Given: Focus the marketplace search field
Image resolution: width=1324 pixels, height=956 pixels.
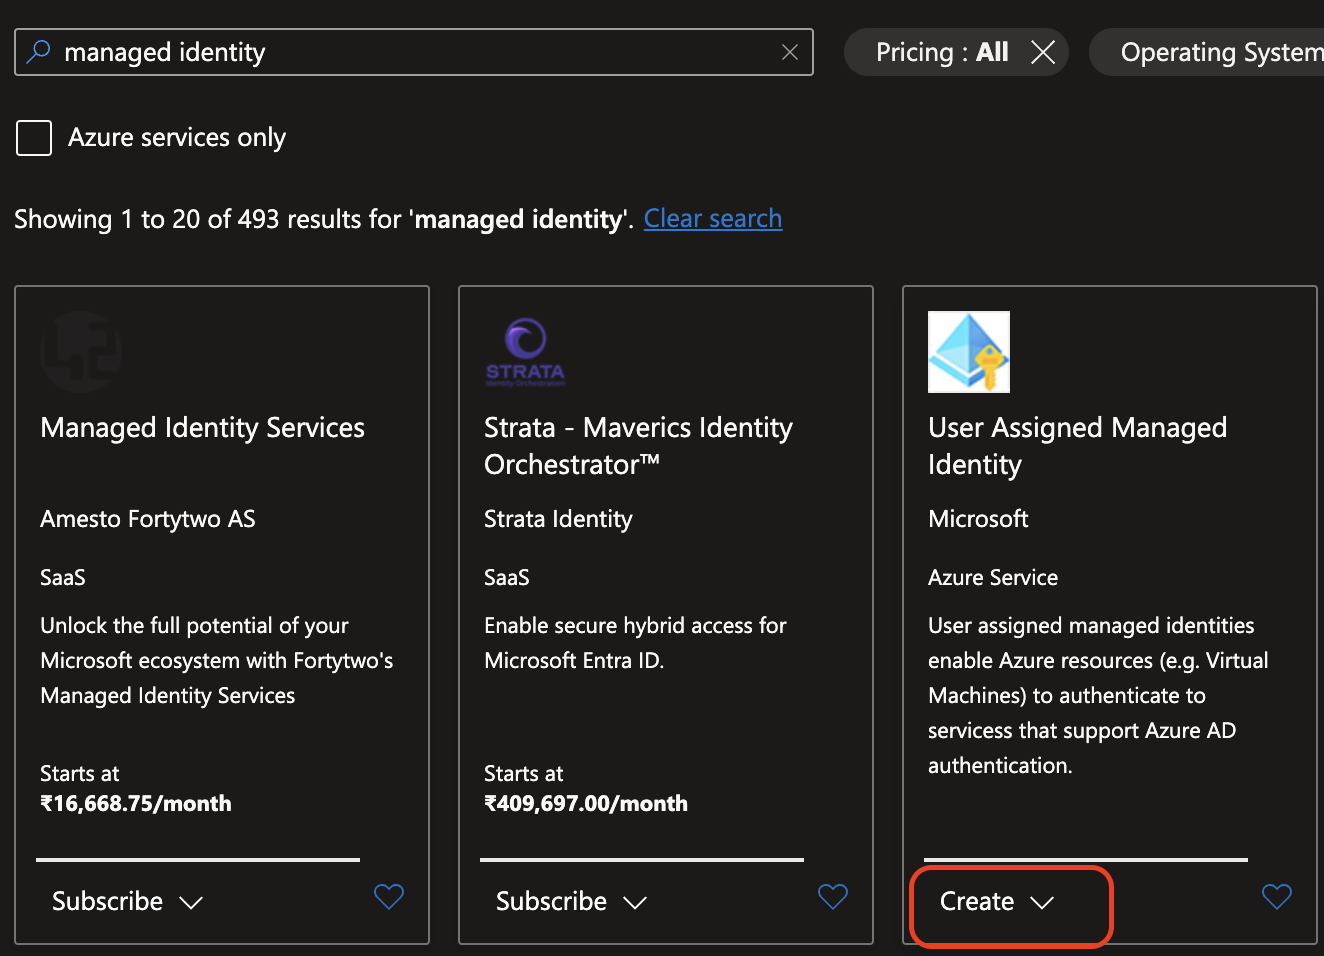Looking at the screenshot, I should coord(414,52).
